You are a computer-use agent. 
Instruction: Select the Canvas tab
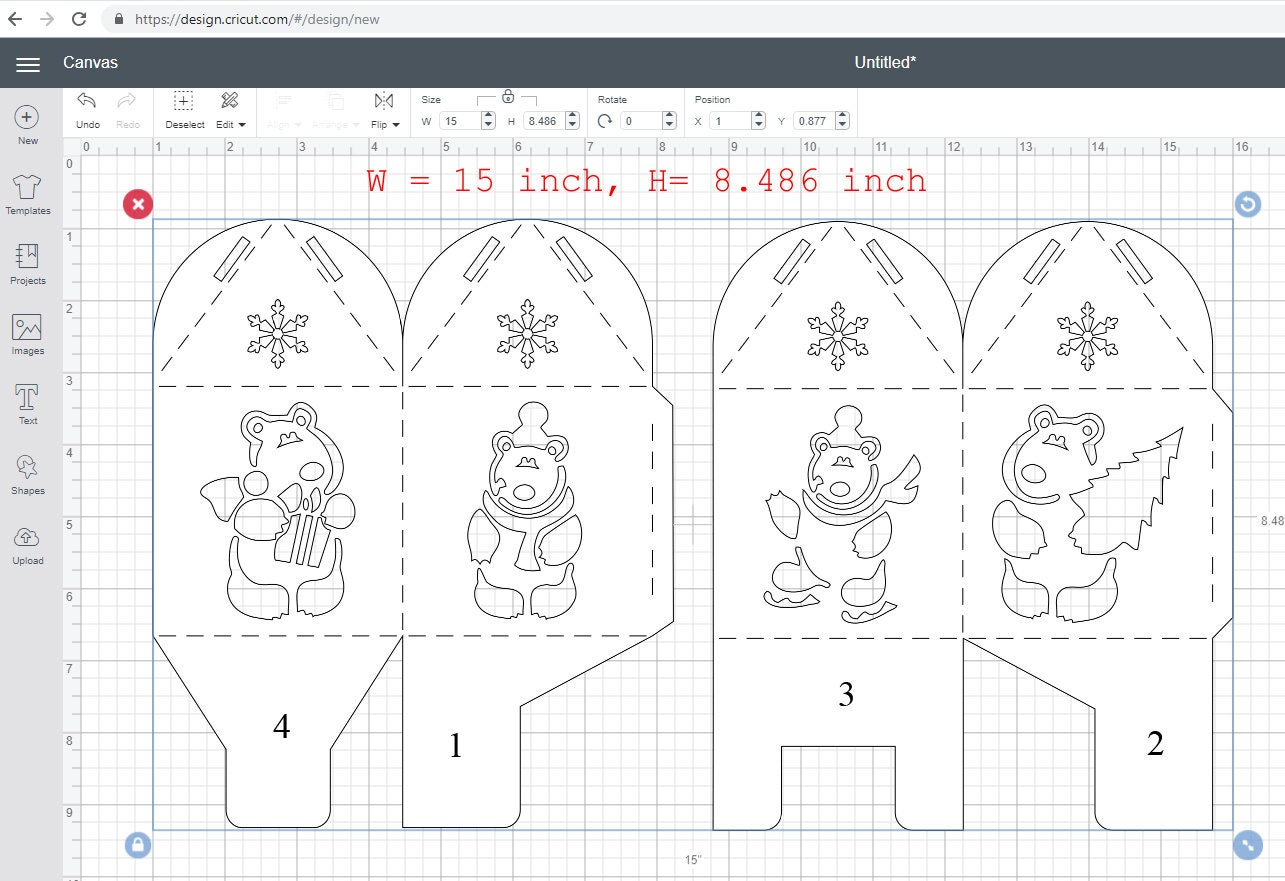[90, 62]
